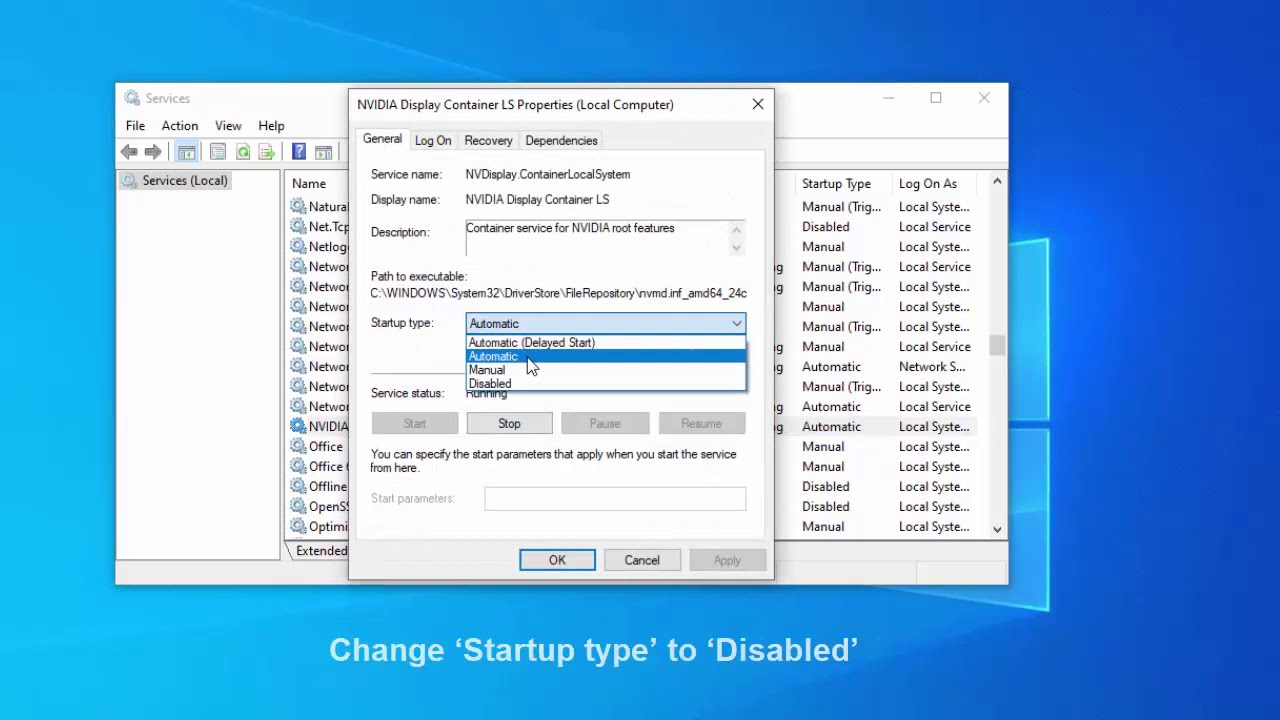
Task: Open the Extended tab at the bottom of Services
Action: 321,550
